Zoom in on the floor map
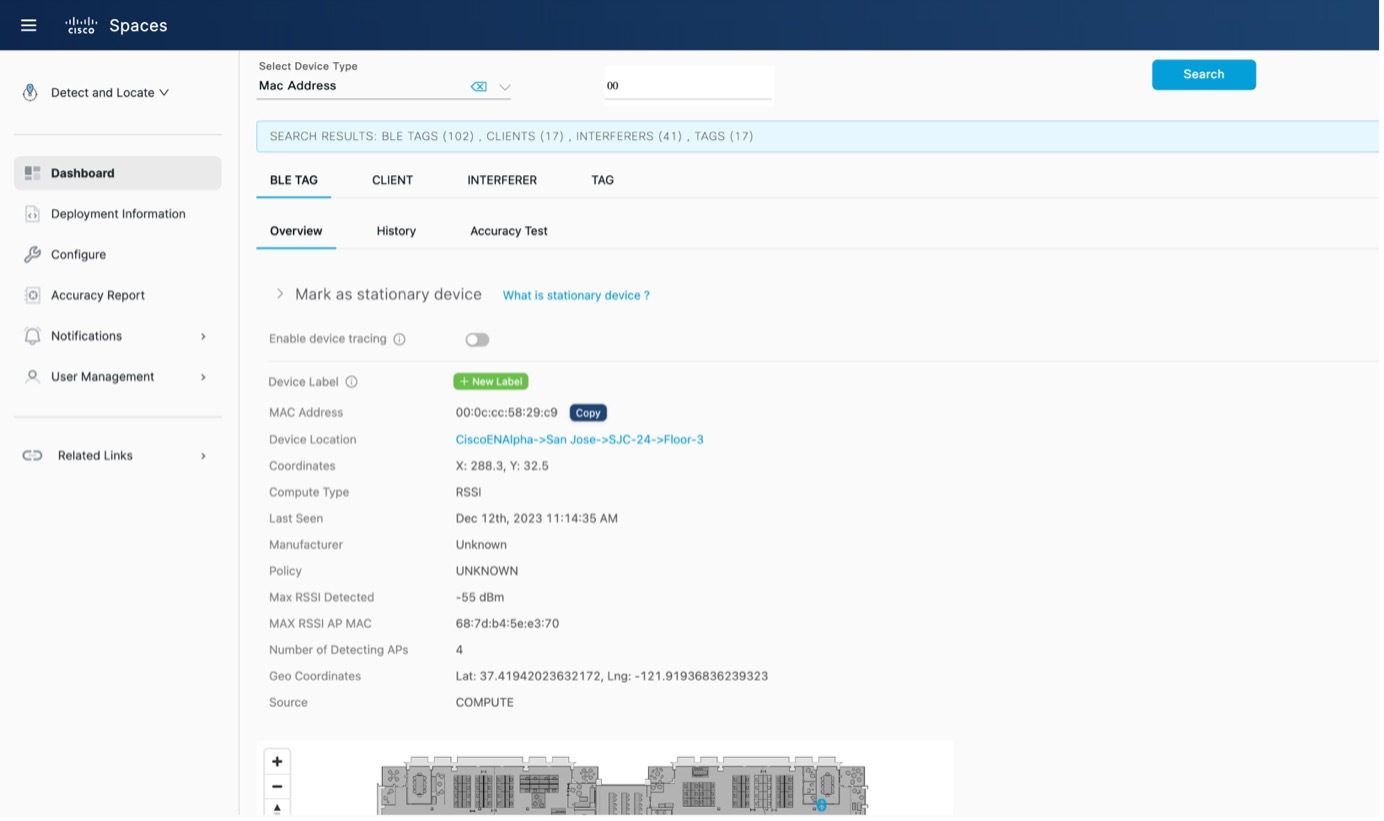 (278, 762)
